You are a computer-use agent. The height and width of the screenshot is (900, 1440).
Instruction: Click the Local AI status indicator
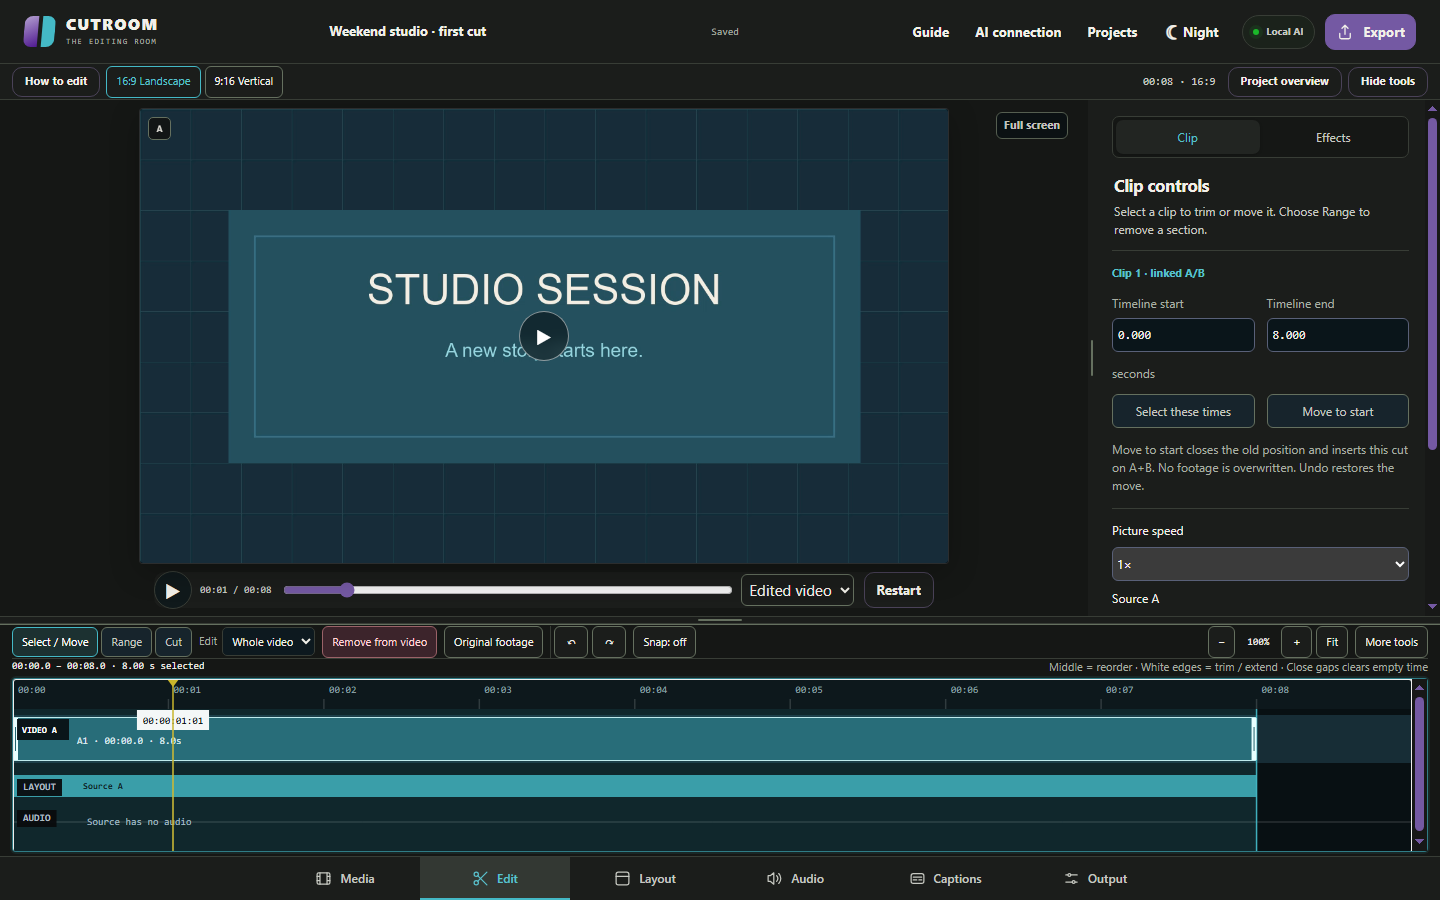coord(1278,32)
